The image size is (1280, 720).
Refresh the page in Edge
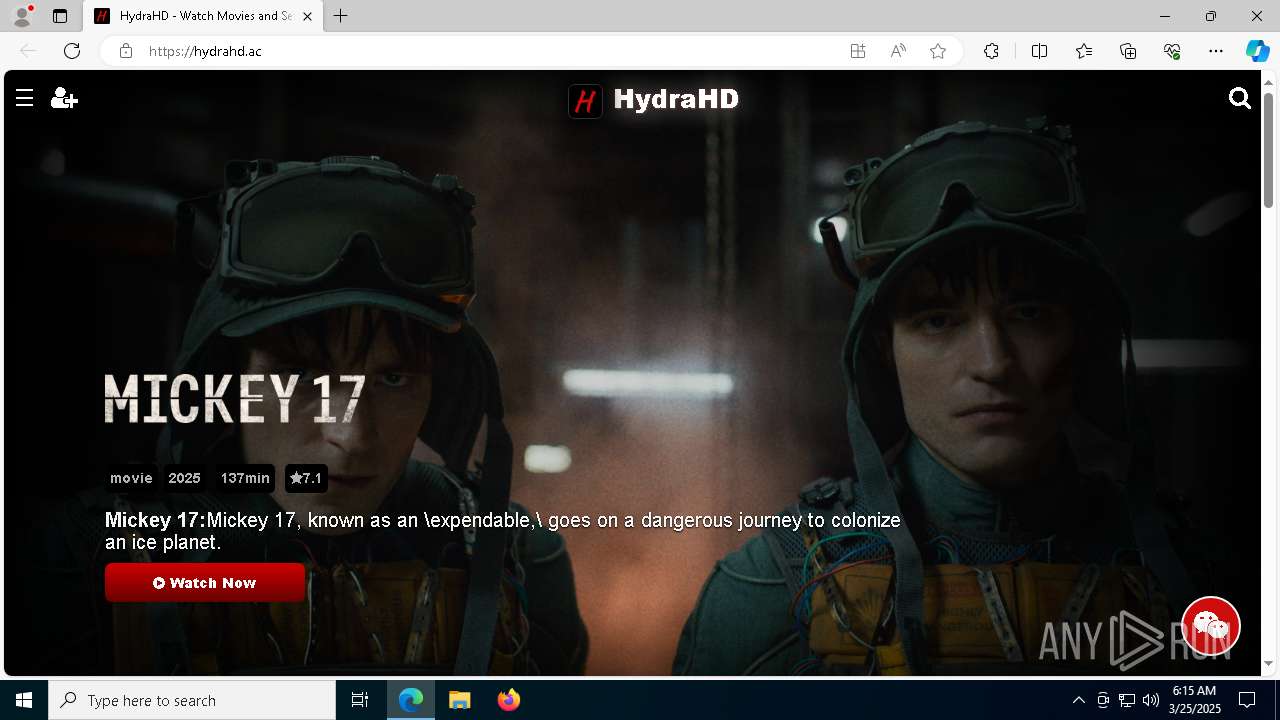(72, 51)
